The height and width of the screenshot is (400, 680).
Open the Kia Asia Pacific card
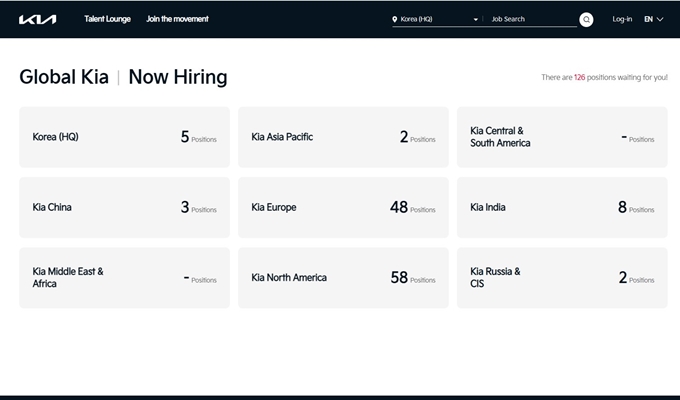pyautogui.click(x=343, y=137)
